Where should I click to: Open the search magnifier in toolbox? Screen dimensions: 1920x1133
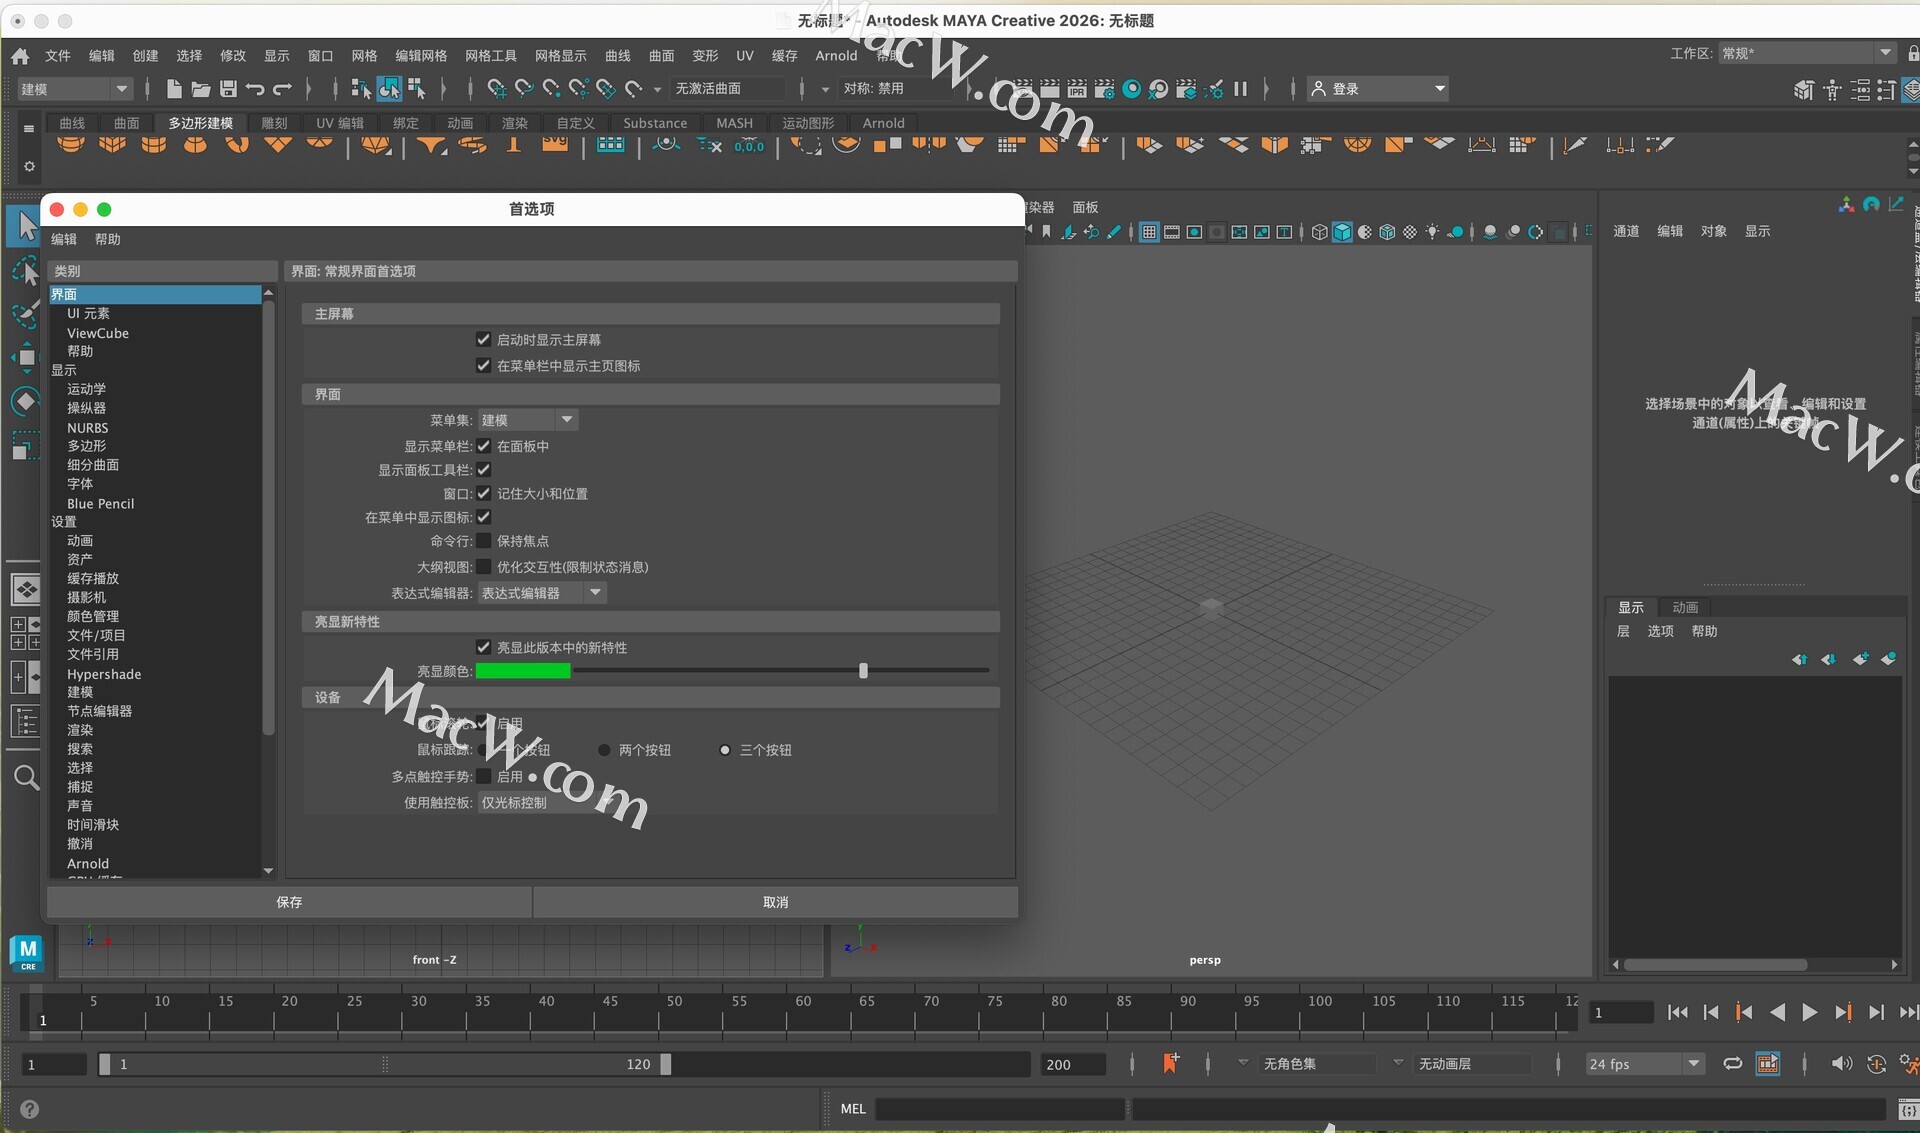point(26,777)
